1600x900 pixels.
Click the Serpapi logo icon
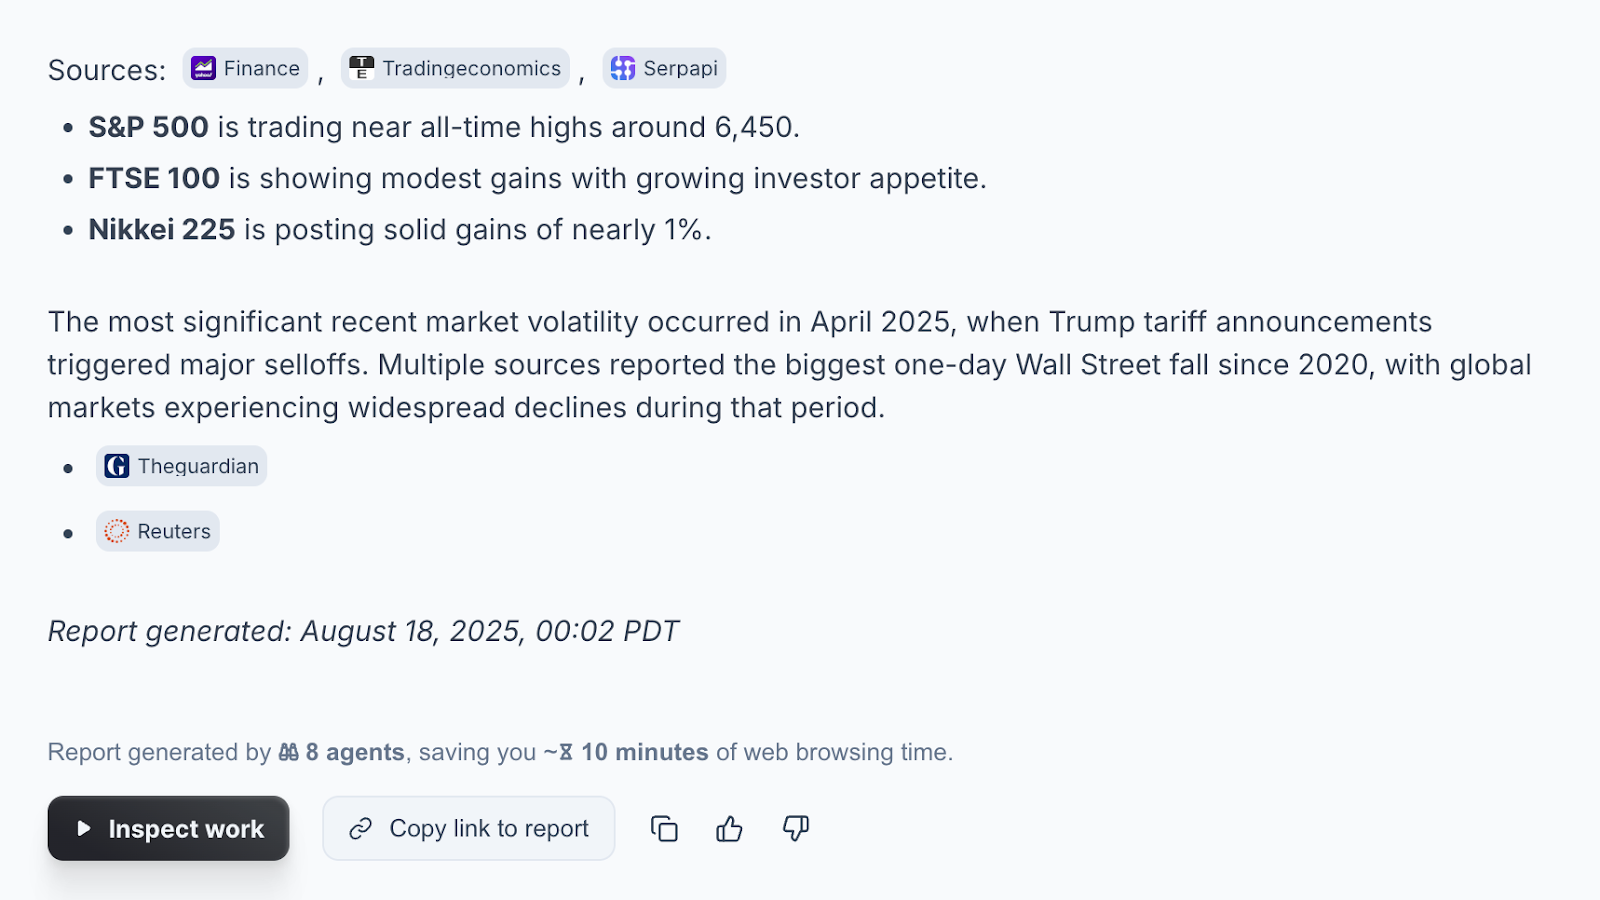point(623,68)
